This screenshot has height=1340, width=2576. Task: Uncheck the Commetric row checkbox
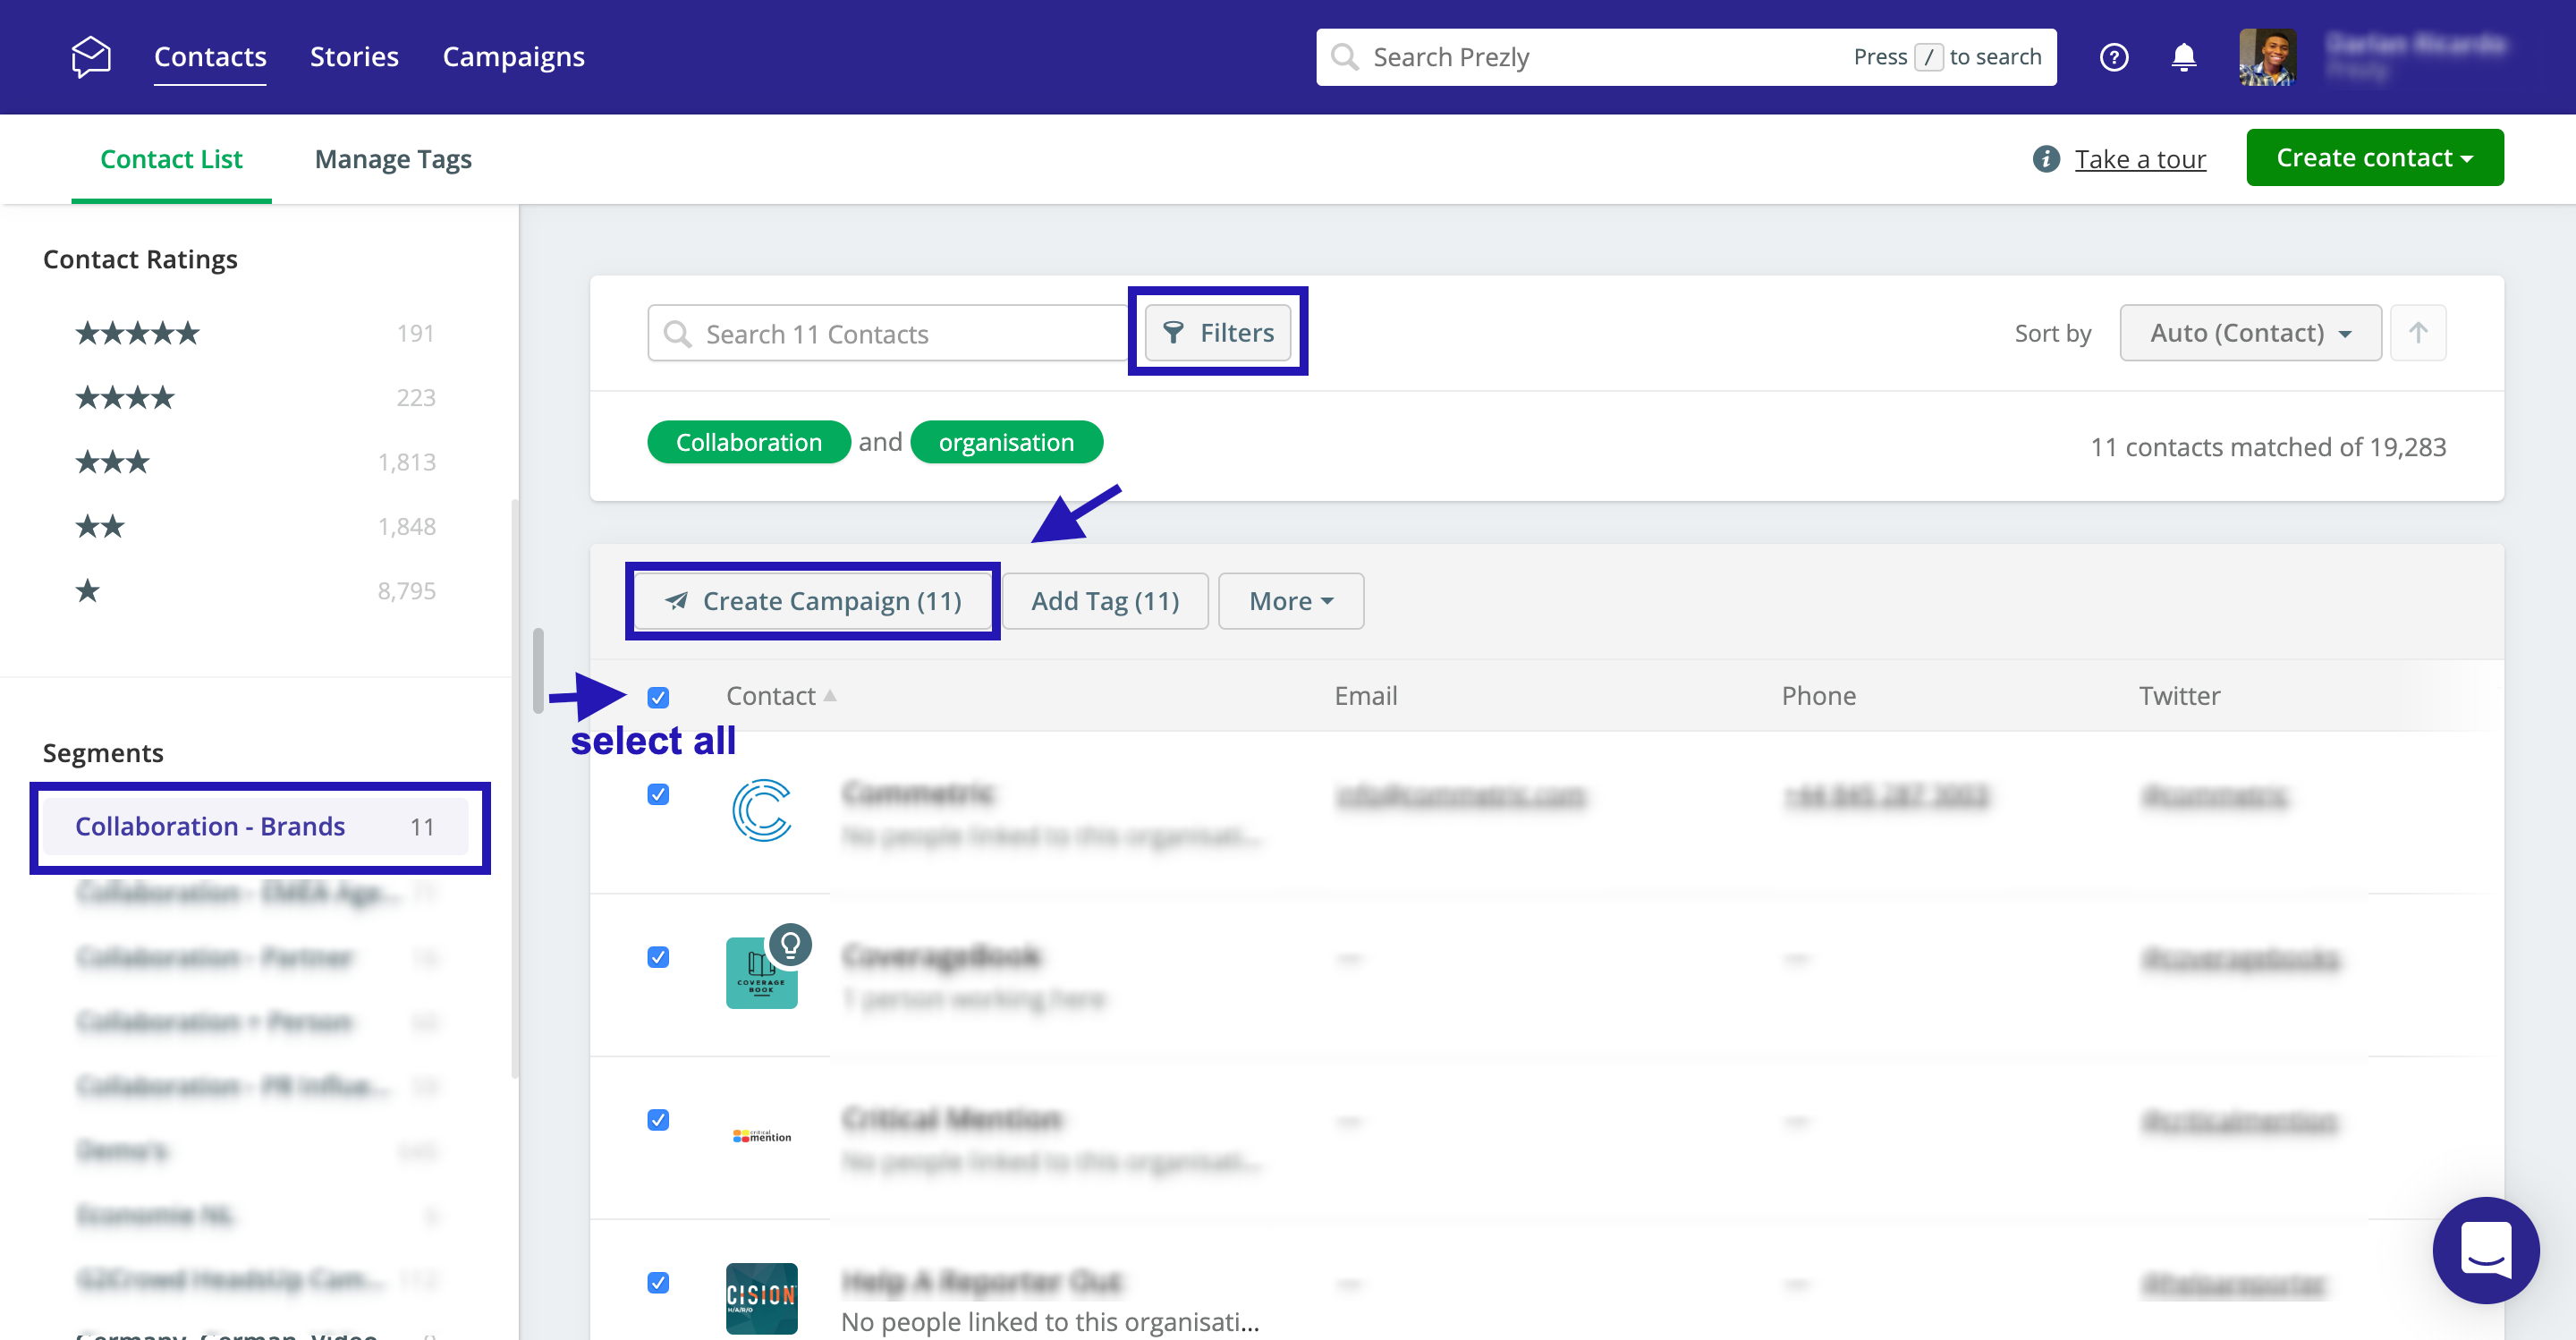point(658,794)
